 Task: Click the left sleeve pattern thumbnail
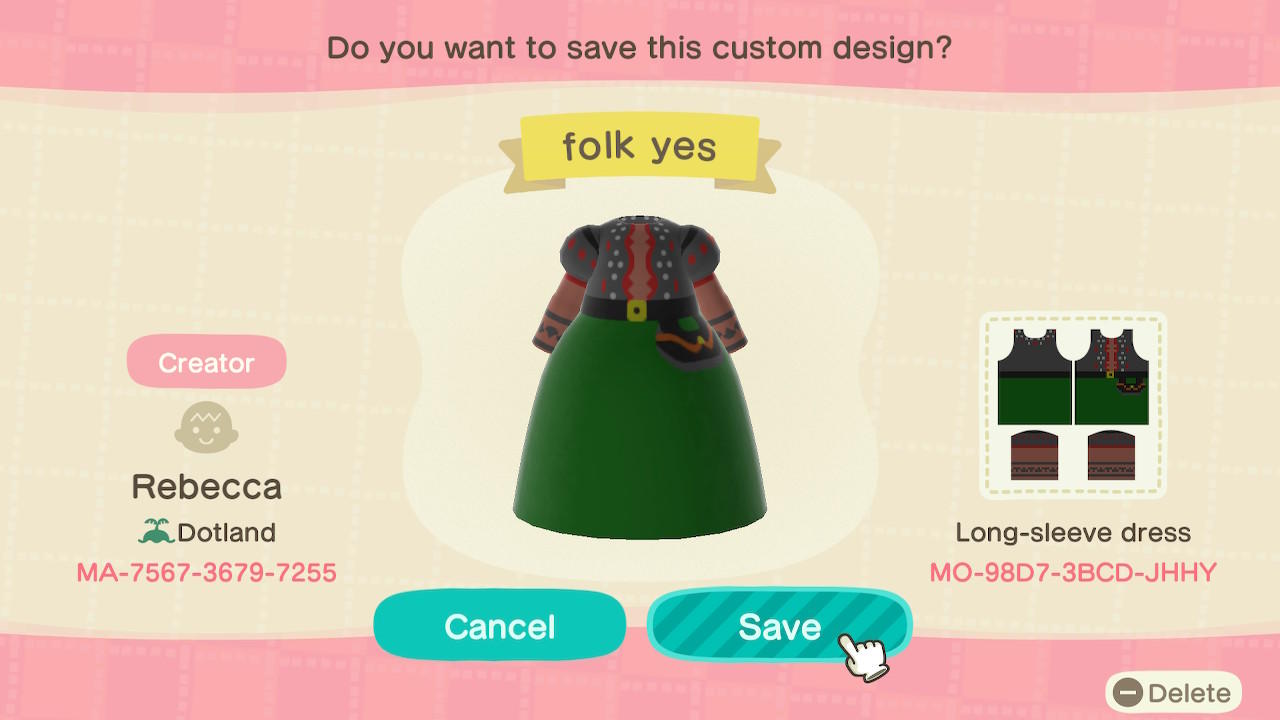click(x=1035, y=455)
